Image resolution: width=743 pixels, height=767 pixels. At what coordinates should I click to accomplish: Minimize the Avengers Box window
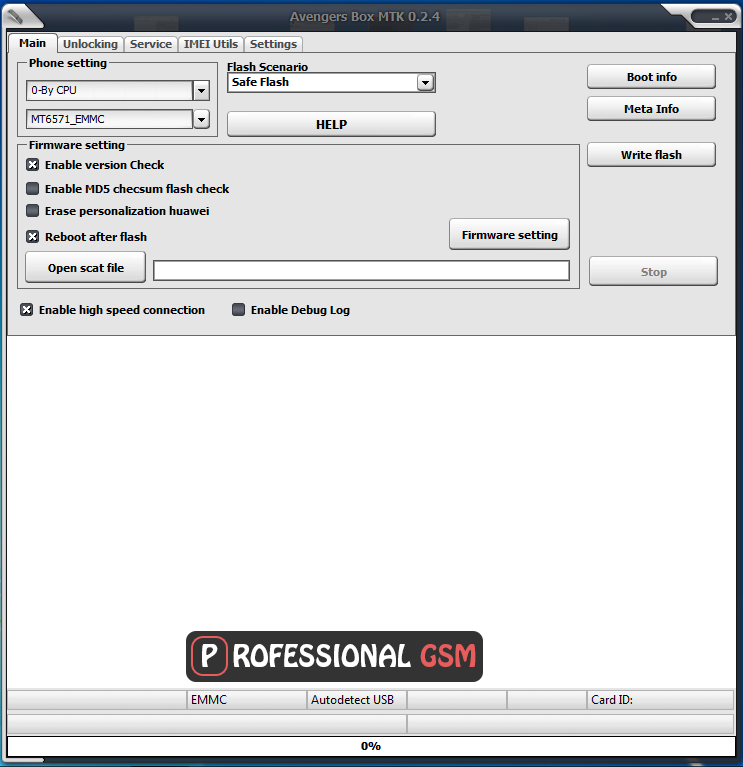pos(715,17)
